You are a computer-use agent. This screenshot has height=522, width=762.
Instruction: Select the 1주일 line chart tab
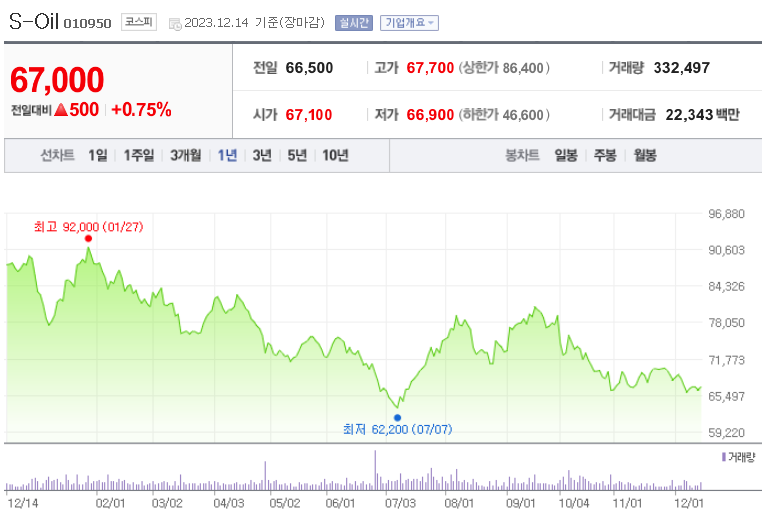(139, 156)
